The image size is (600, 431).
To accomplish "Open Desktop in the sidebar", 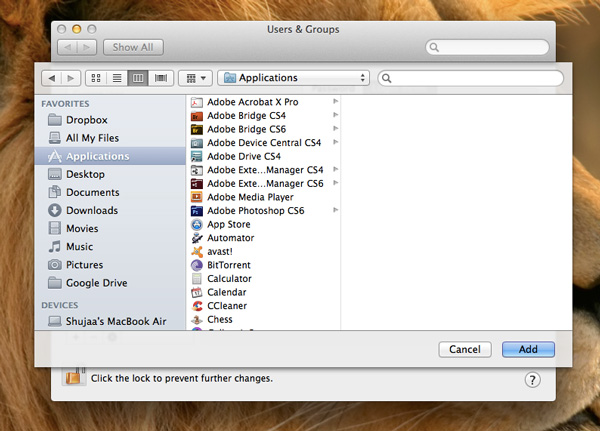I will [110, 175].
